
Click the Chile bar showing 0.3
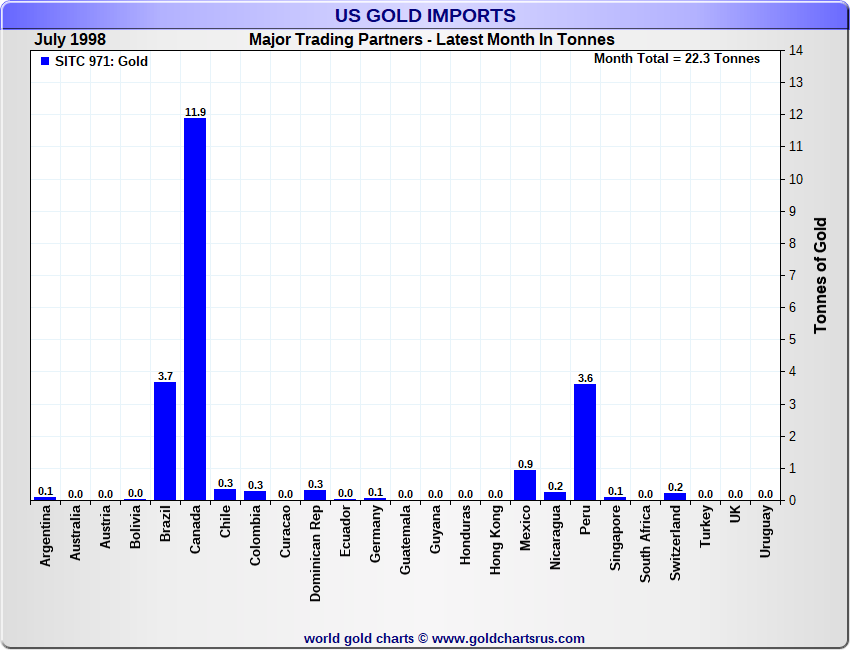tap(225, 494)
